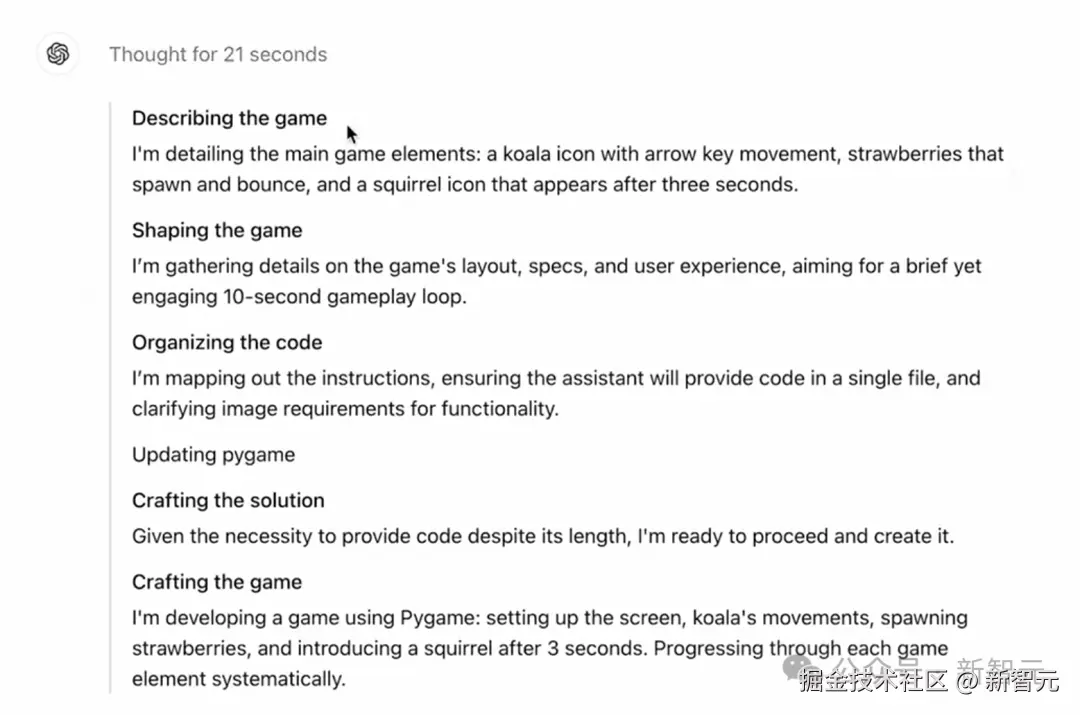Click 'element systematically.' on the last line
This screenshot has height=715, width=1080.
click(x=238, y=679)
